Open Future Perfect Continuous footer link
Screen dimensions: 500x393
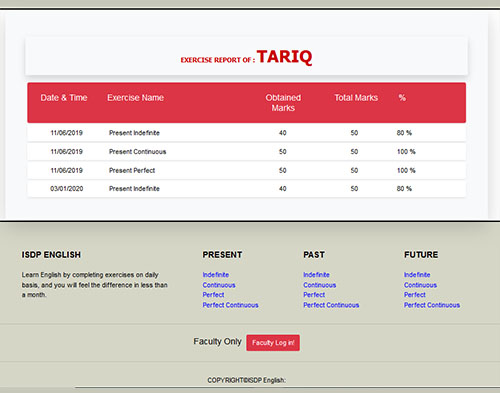coord(432,305)
